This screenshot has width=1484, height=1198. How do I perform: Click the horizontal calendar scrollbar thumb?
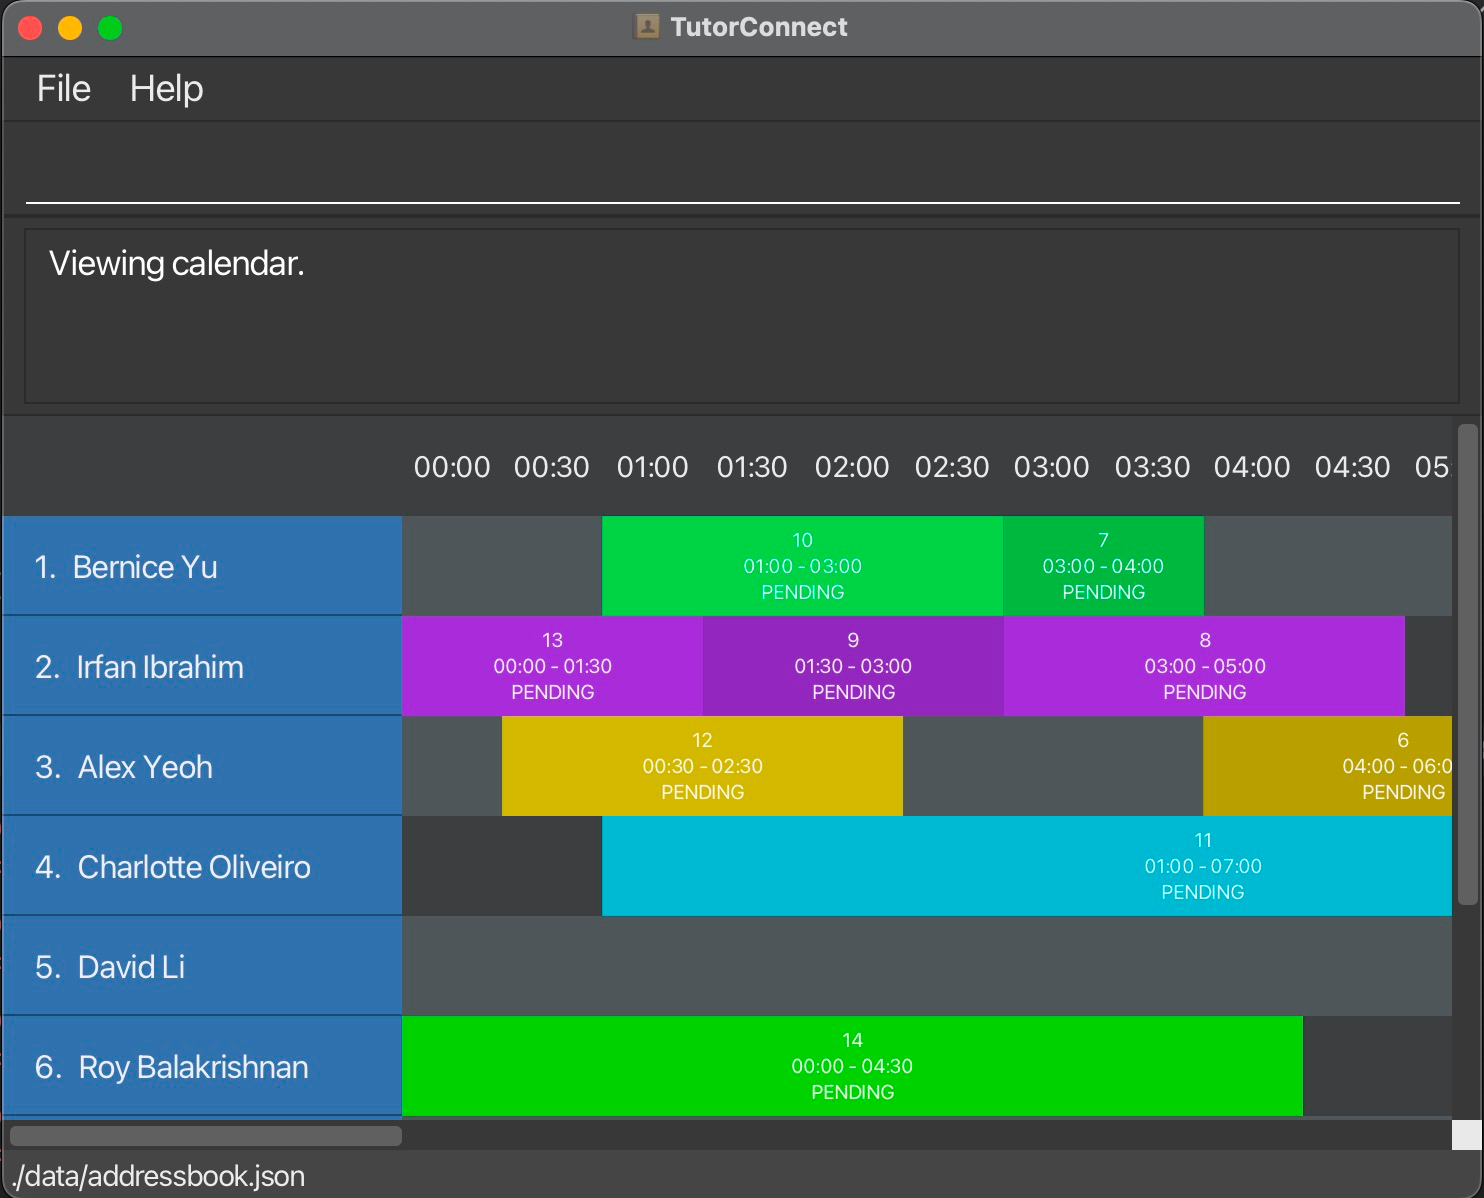[x=206, y=1136]
